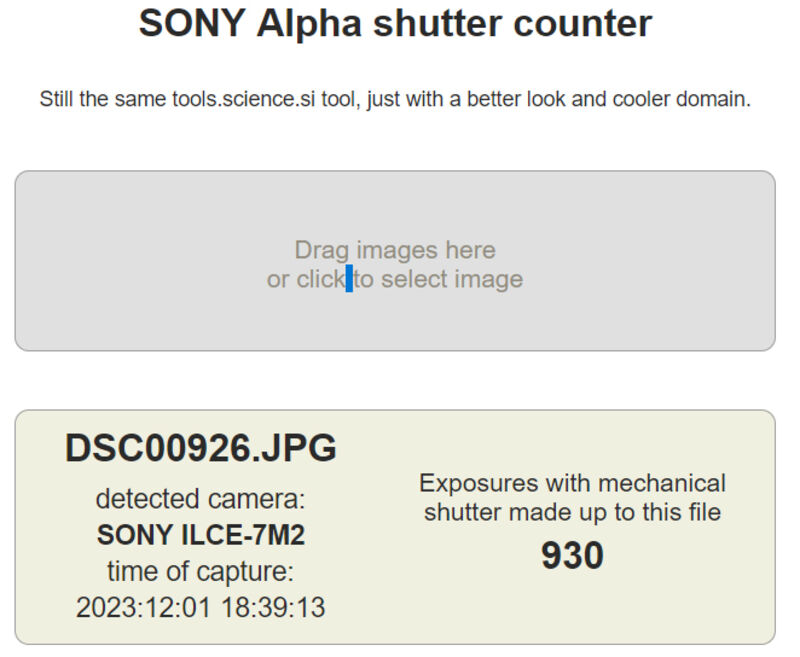
Task: Click the word "Still" in the subtitle
Action: [58, 100]
